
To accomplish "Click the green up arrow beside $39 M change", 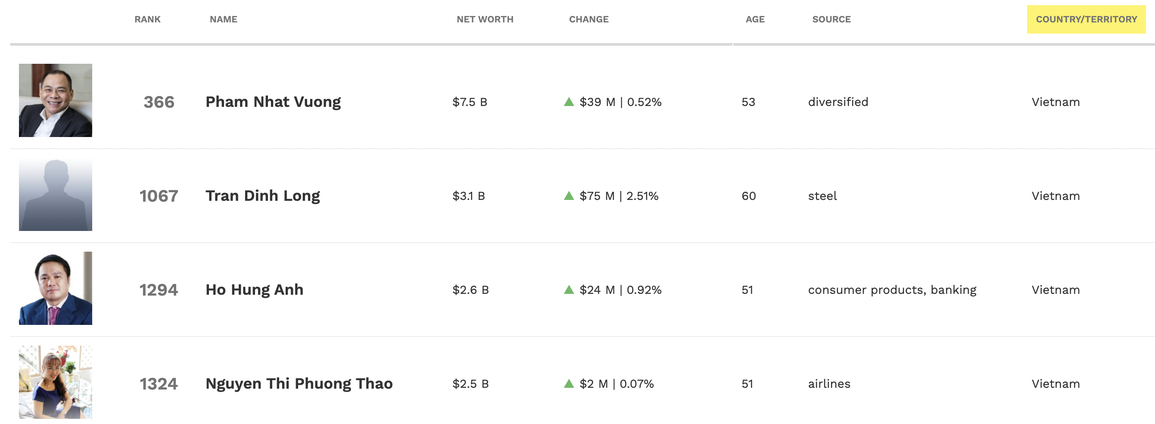I will click(x=569, y=102).
